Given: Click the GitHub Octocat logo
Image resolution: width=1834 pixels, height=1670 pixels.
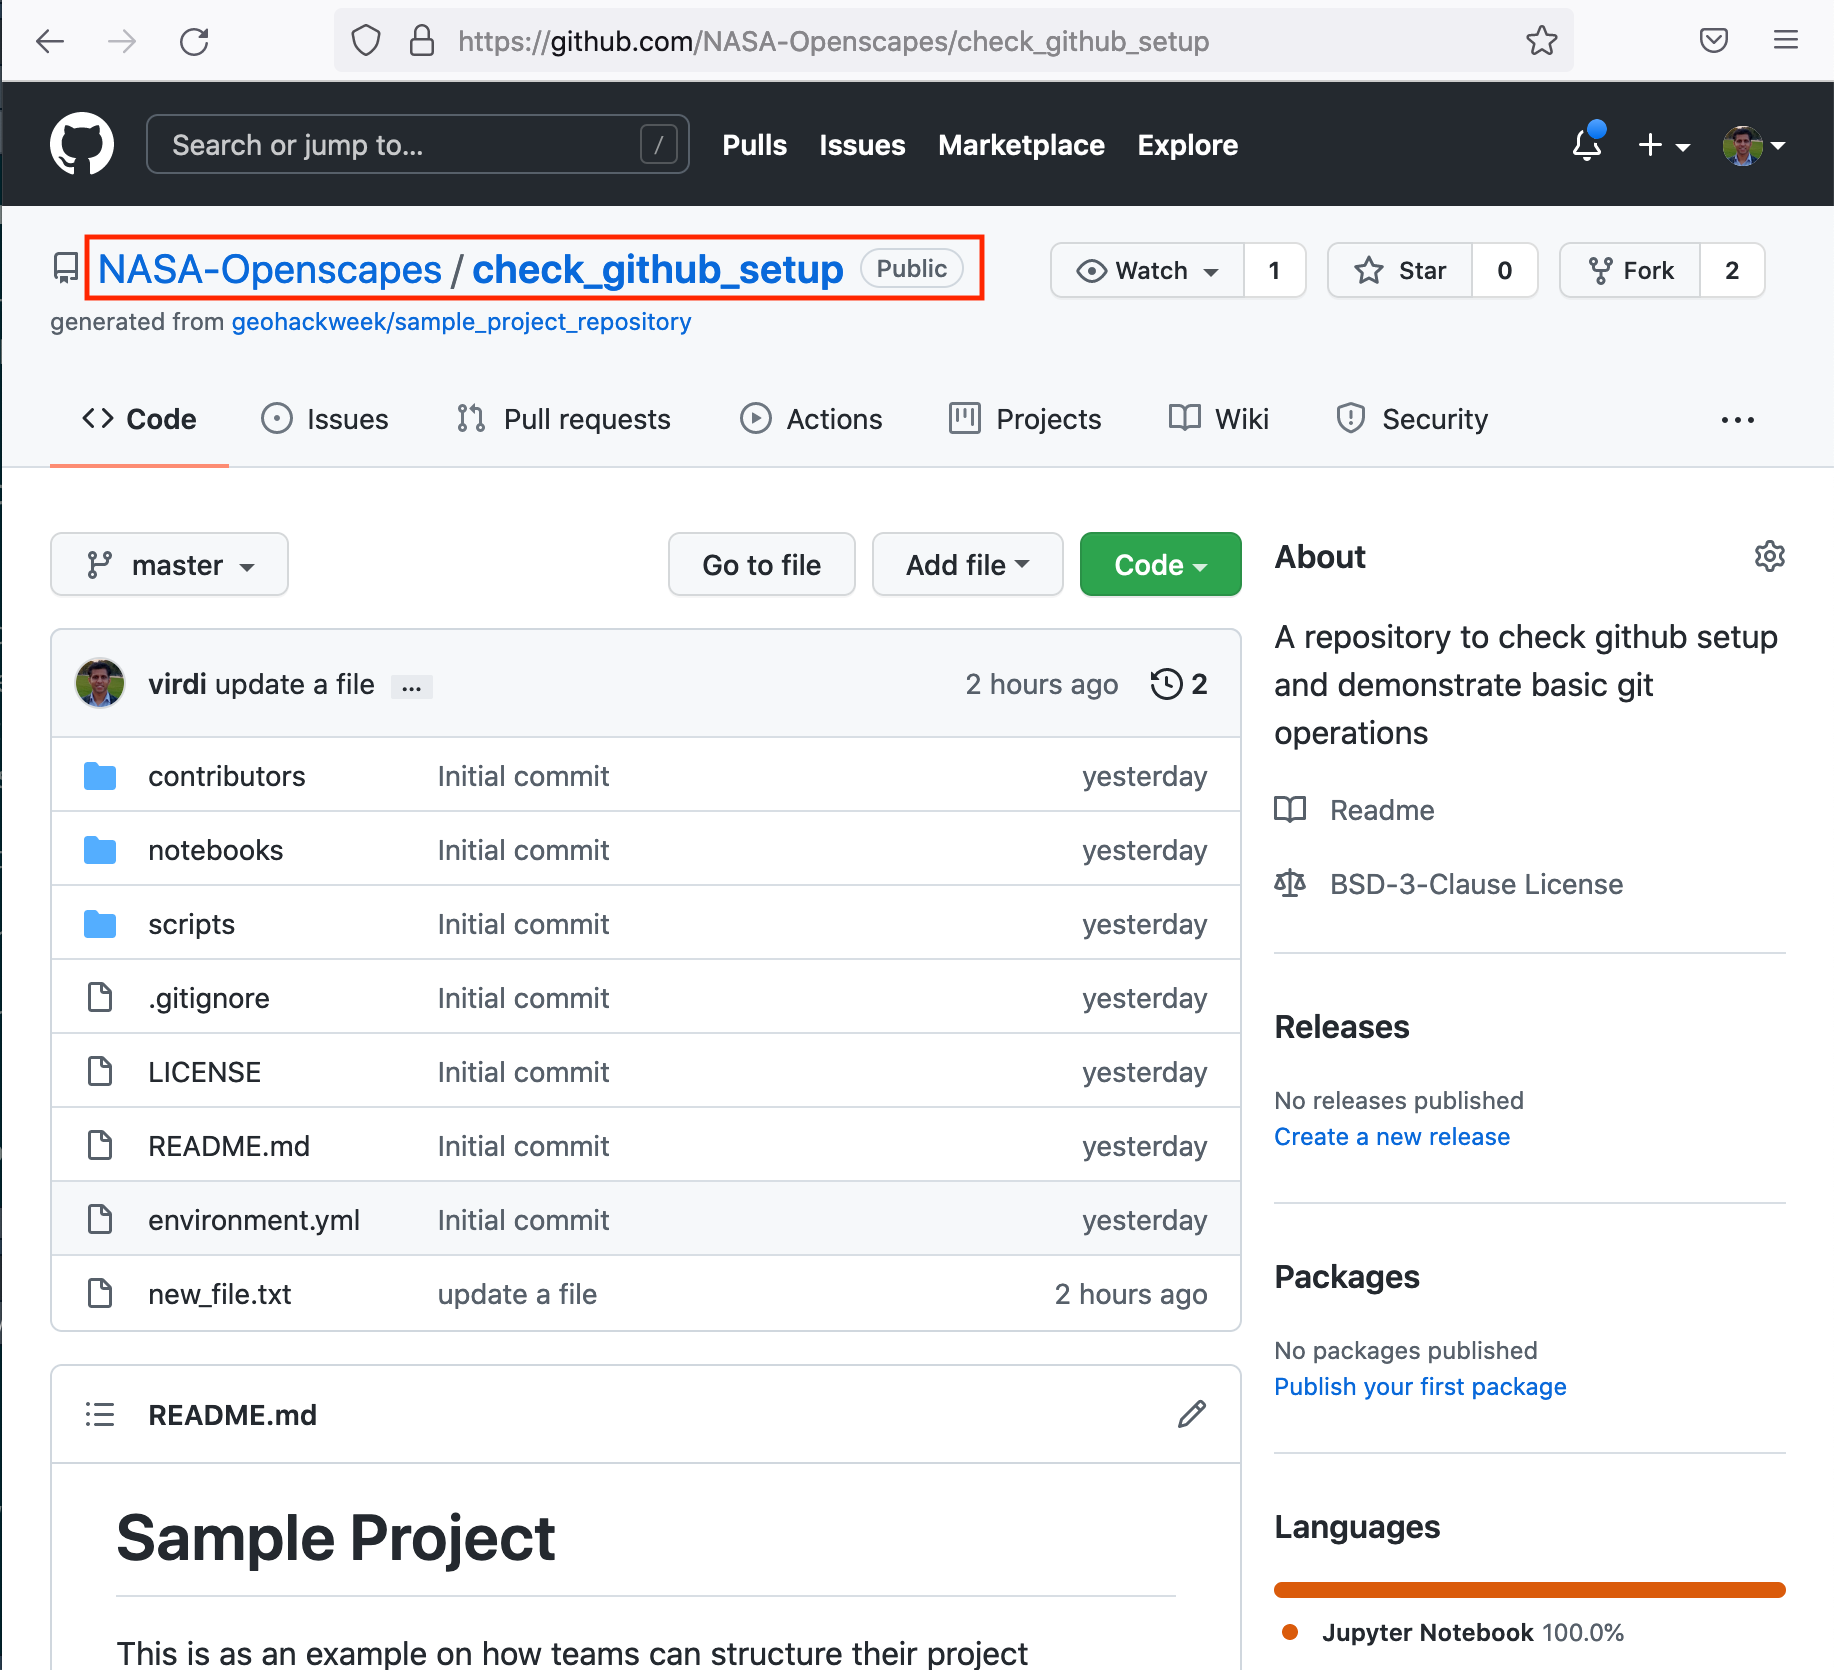Looking at the screenshot, I should click(82, 145).
